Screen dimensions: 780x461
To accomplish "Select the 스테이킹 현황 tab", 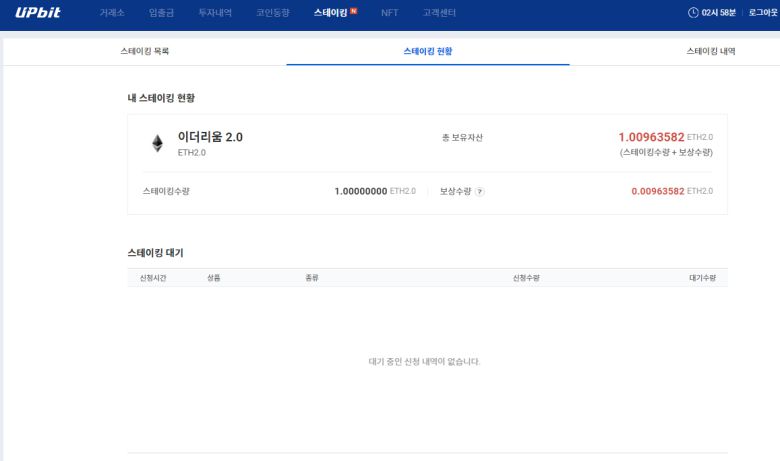I will click(428, 51).
